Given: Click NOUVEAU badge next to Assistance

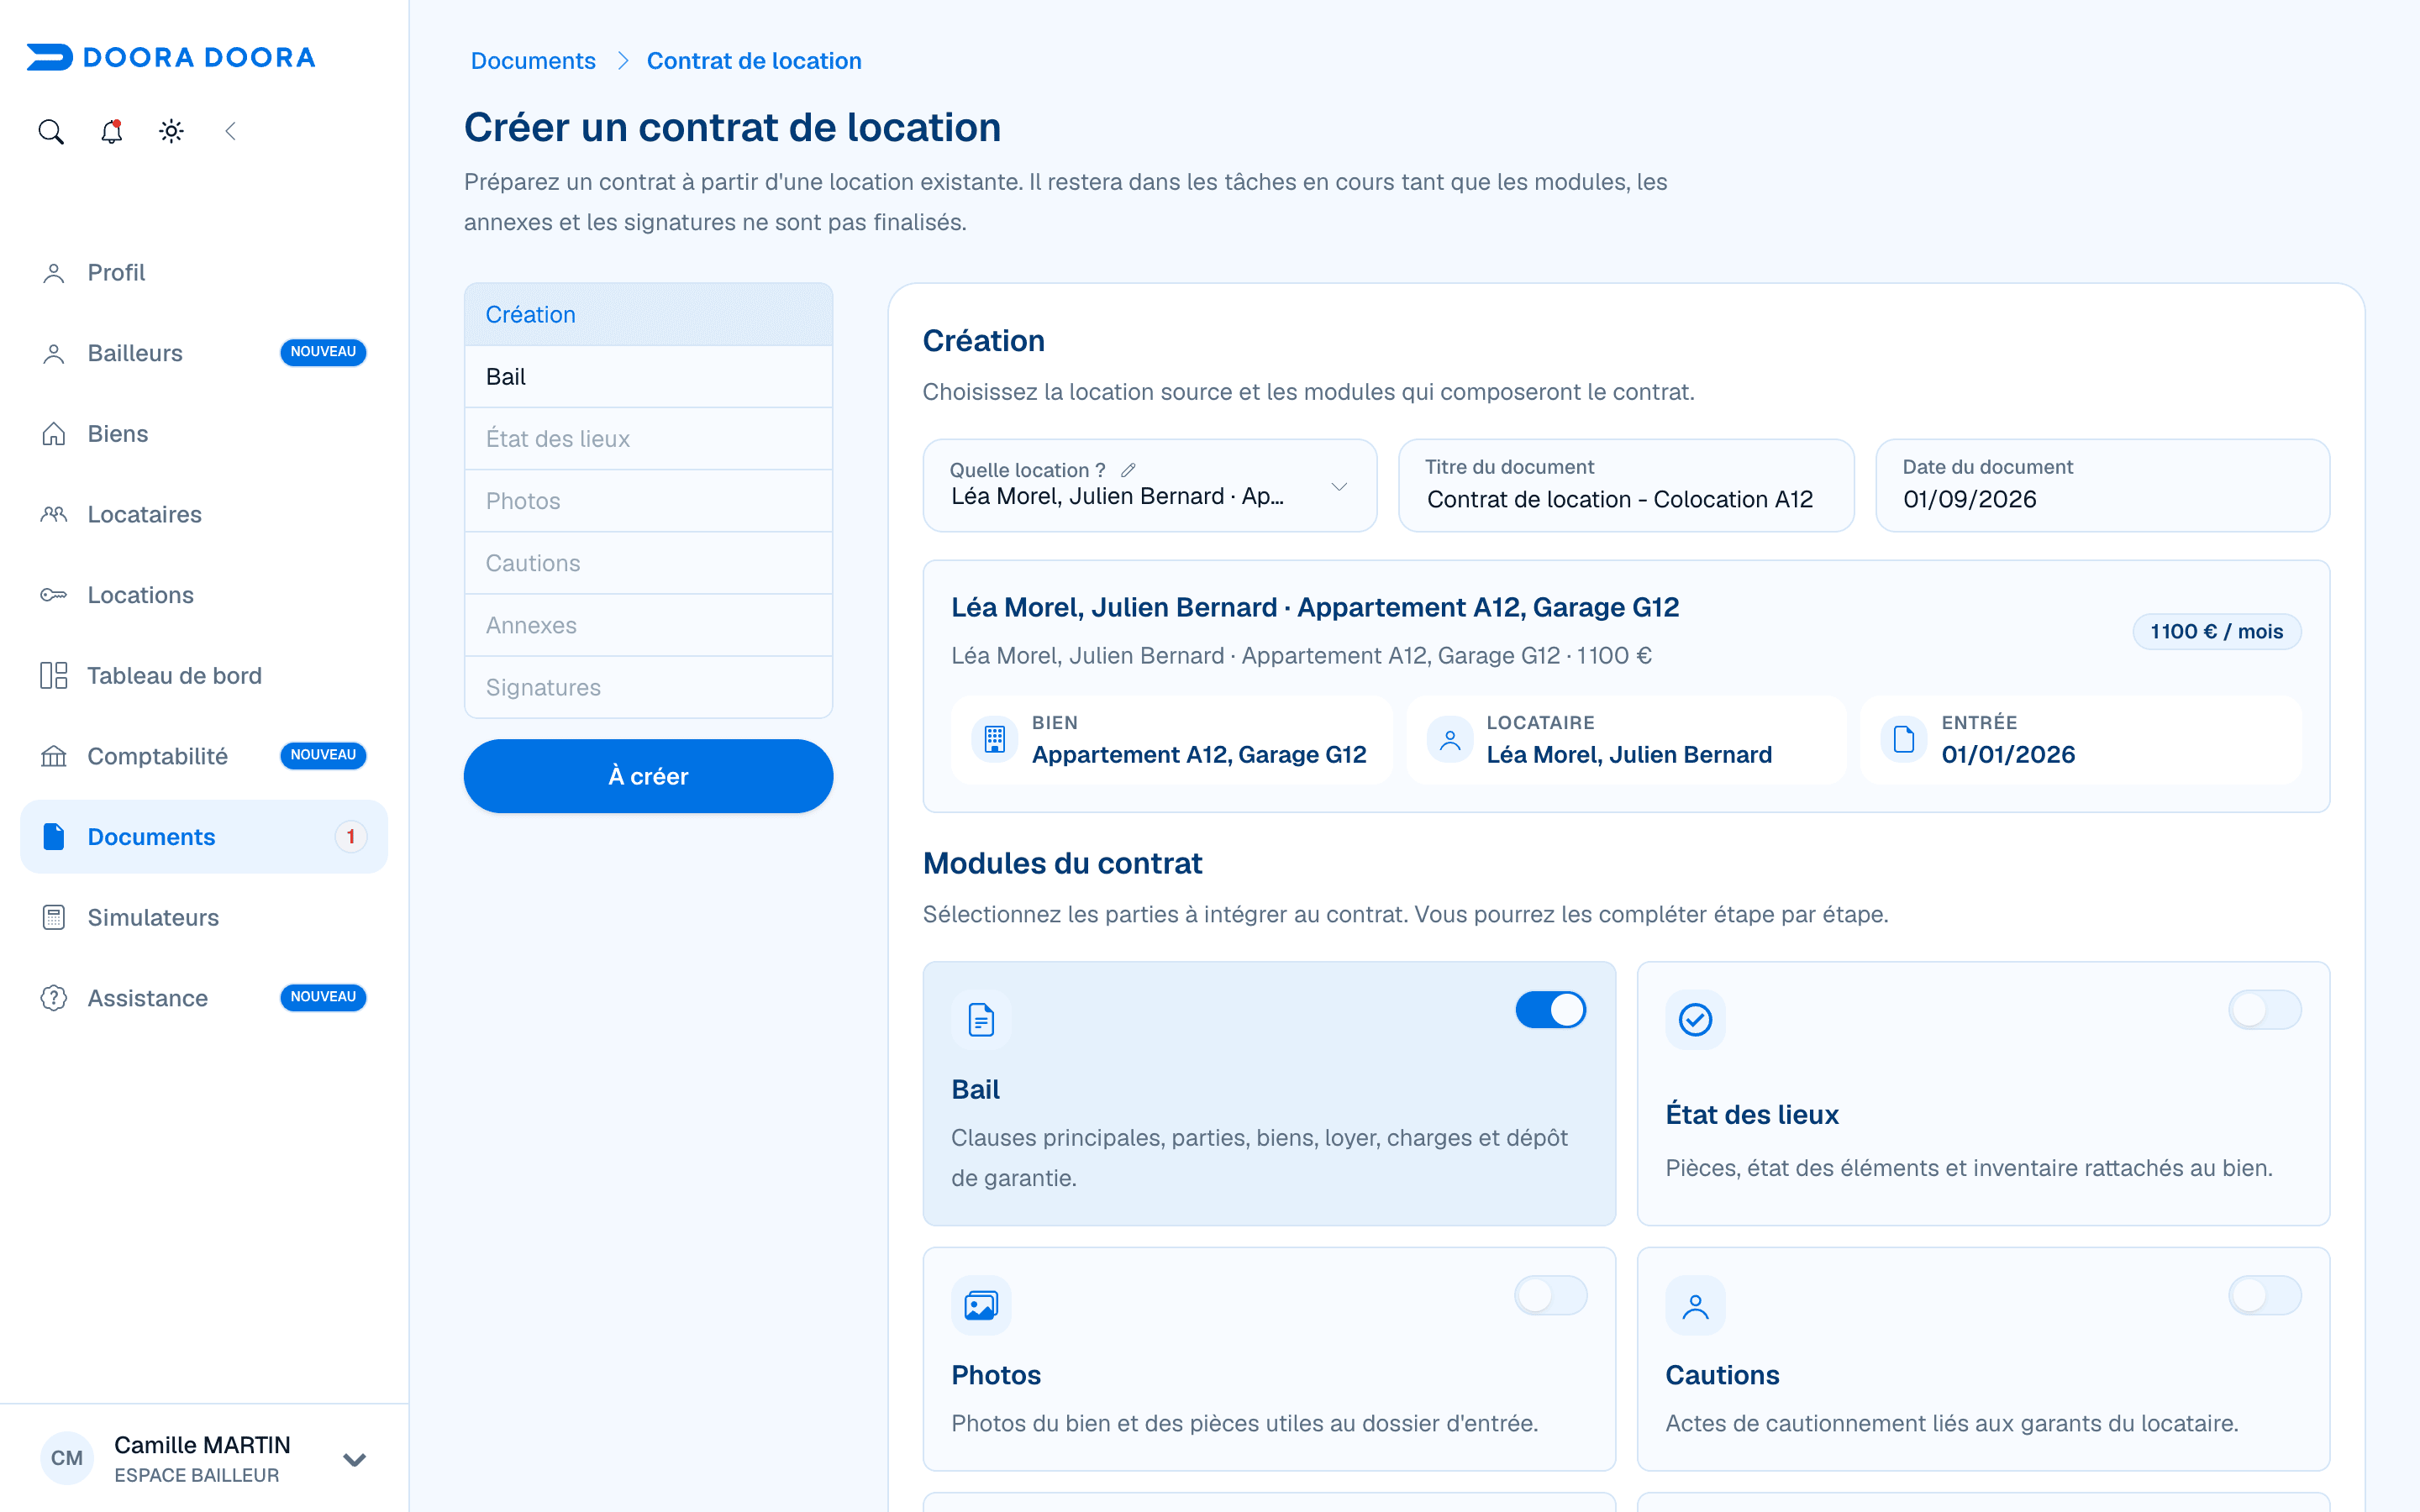Looking at the screenshot, I should coord(323,997).
